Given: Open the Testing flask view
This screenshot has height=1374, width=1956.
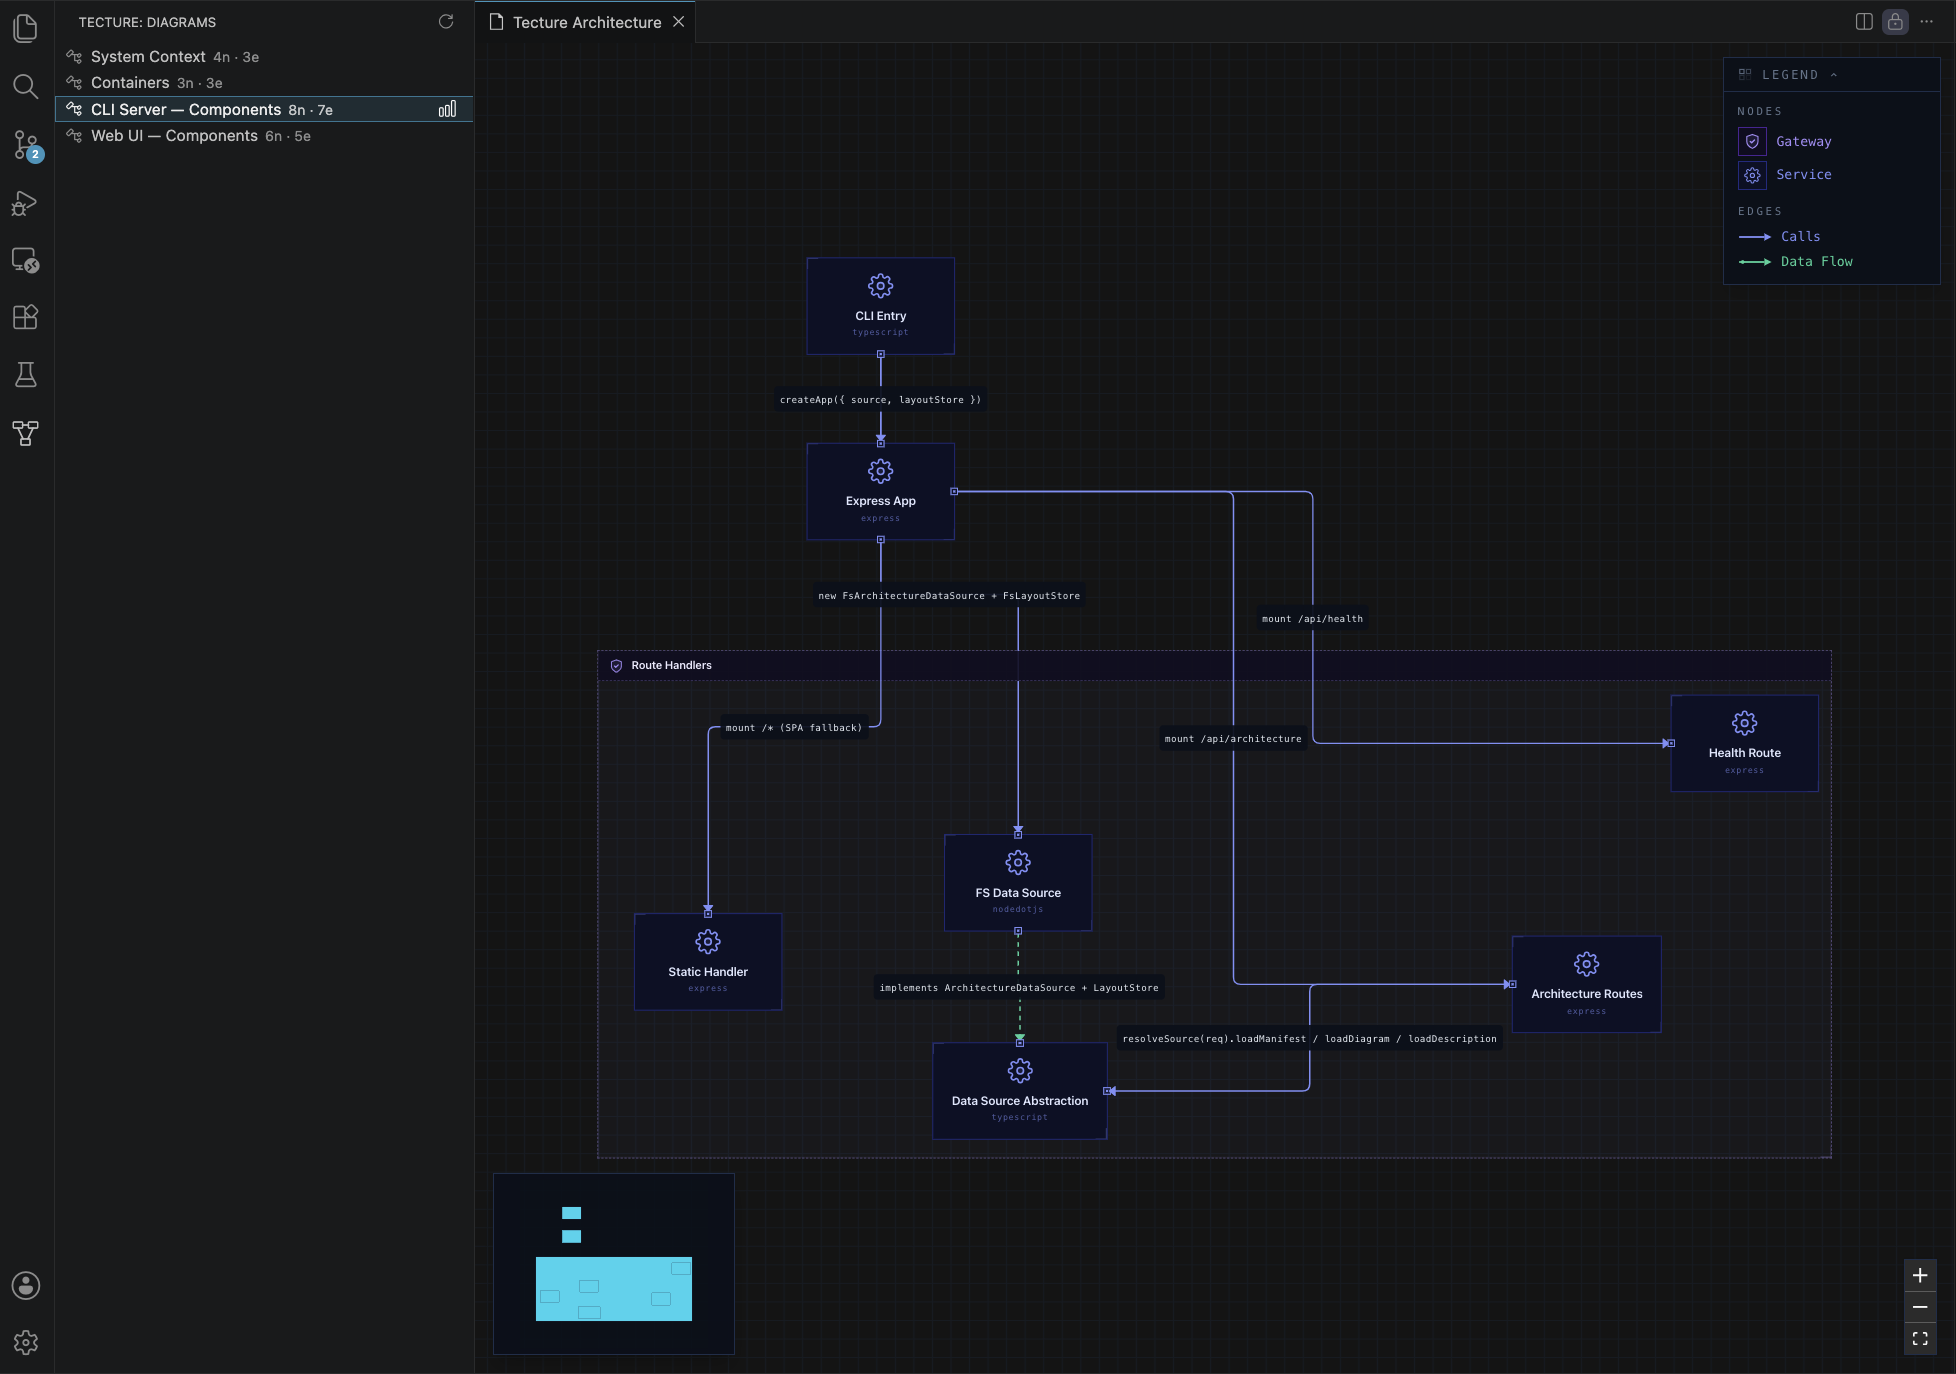Looking at the screenshot, I should click(26, 375).
